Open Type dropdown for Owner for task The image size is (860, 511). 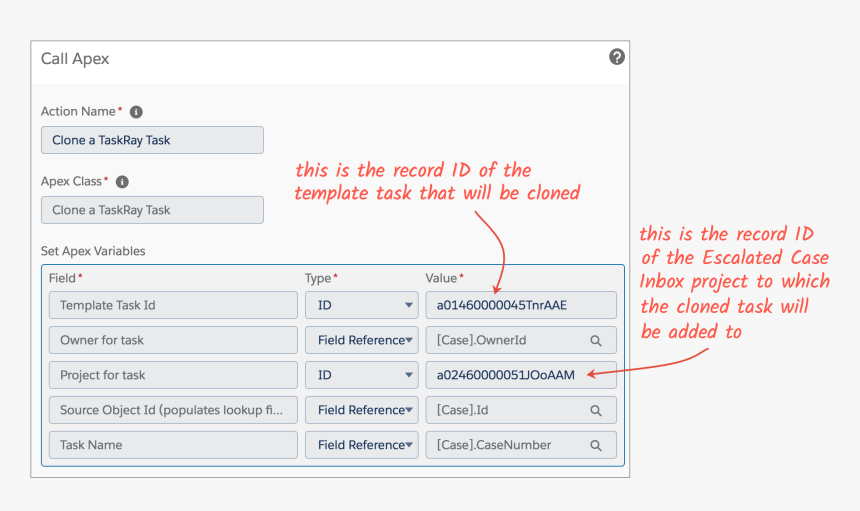coord(361,340)
